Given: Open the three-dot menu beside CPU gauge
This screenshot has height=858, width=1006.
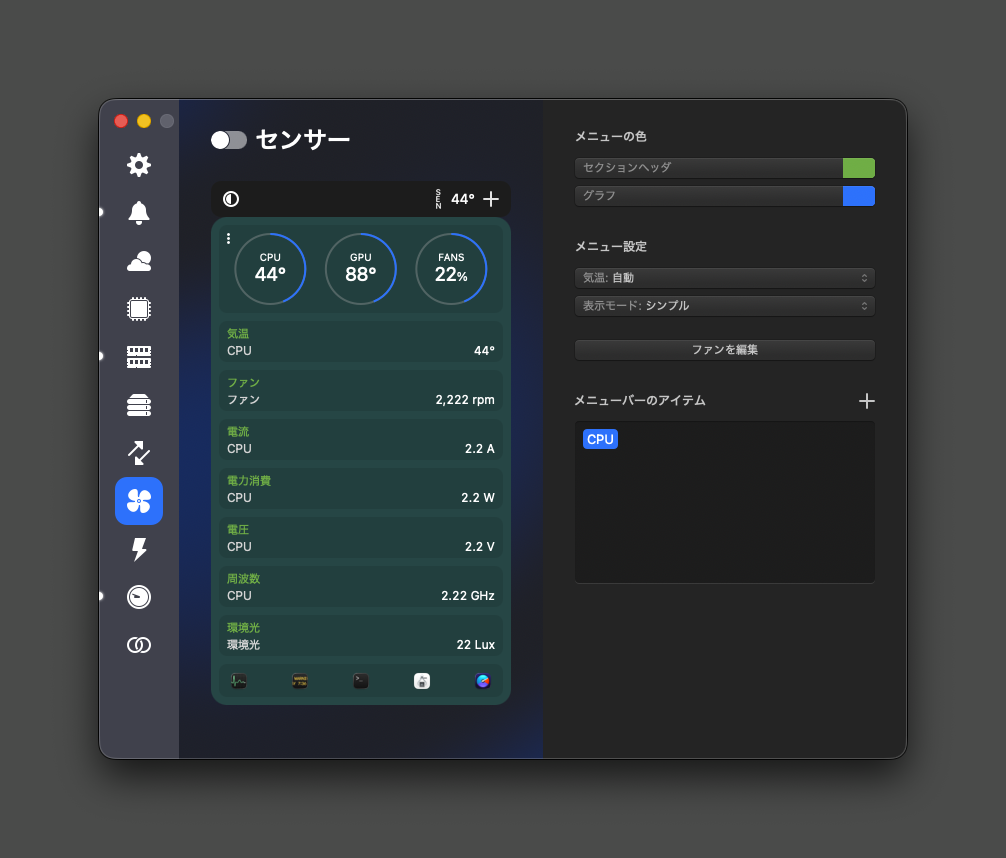Looking at the screenshot, I should [228, 239].
